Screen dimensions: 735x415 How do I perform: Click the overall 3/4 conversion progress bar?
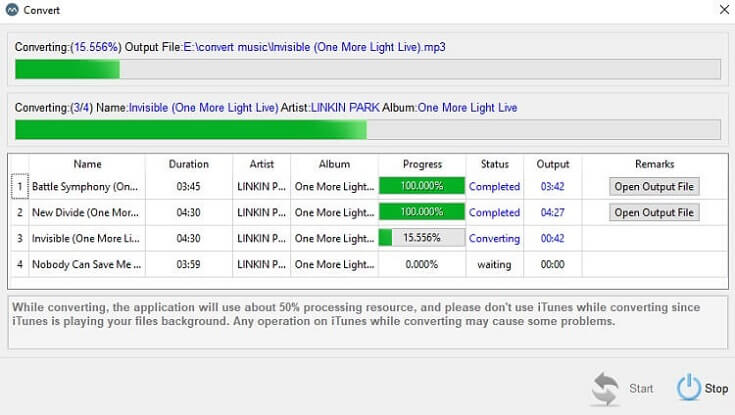(367, 130)
